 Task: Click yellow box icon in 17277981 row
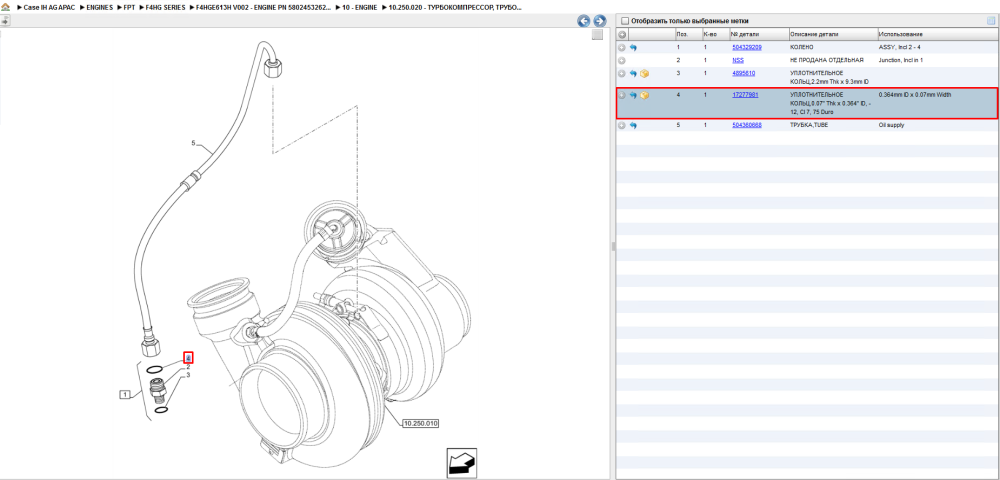pos(645,95)
